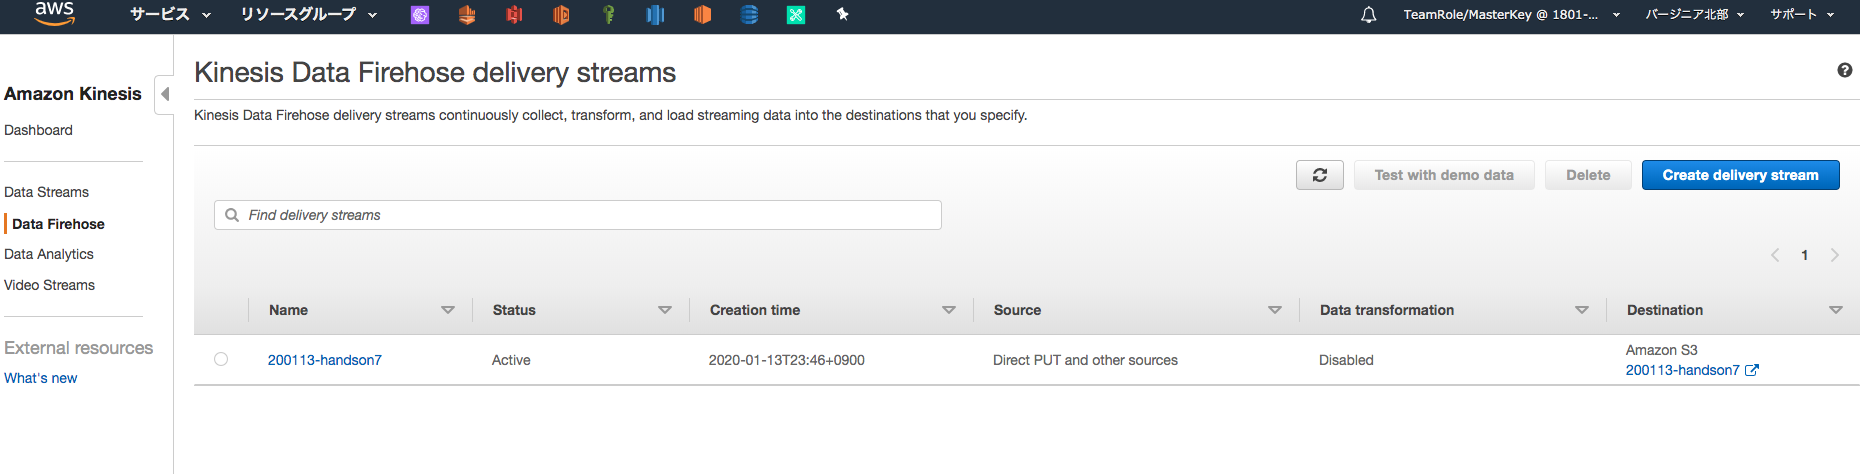Image resolution: width=1860 pixels, height=474 pixels.
Task: Click the pushpin icon in the header
Action: (x=842, y=14)
